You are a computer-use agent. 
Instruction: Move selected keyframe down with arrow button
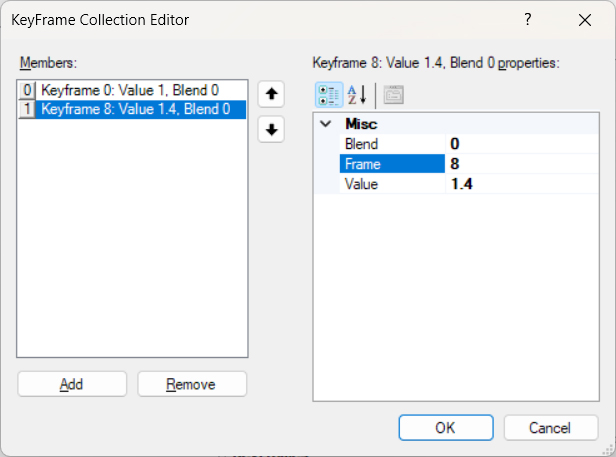point(271,130)
